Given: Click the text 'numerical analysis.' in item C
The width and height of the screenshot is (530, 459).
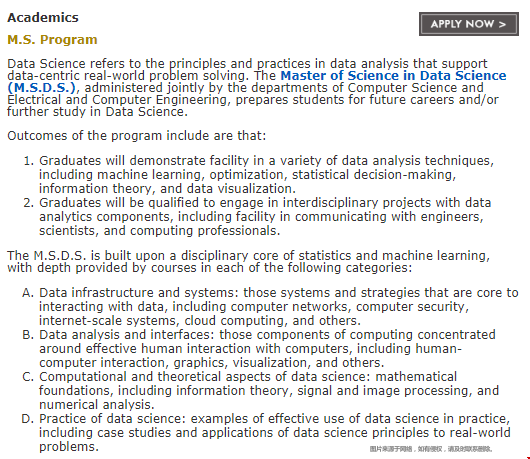Looking at the screenshot, I should click(x=97, y=405).
